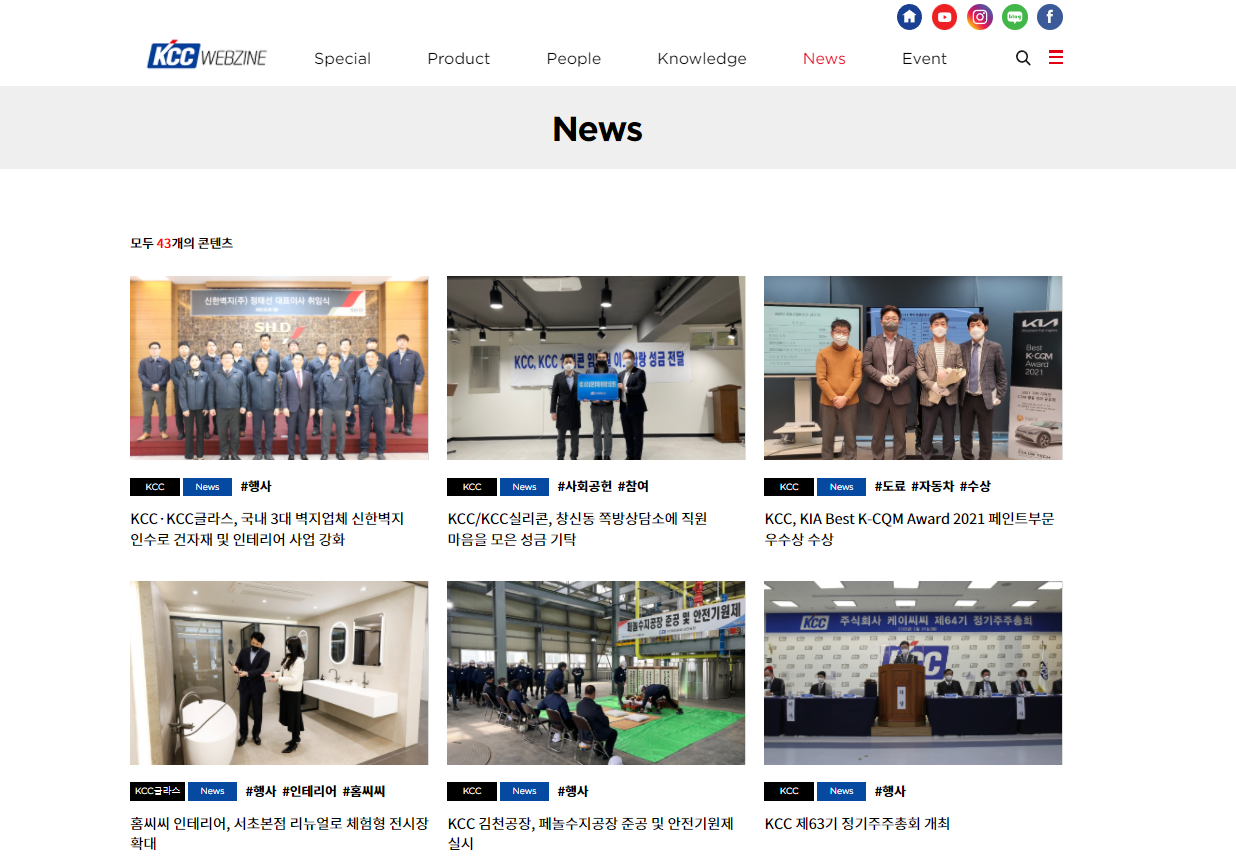Read article 창신동 쪽방상담소 성금 기탁
The image size is (1236, 868).
point(577,529)
